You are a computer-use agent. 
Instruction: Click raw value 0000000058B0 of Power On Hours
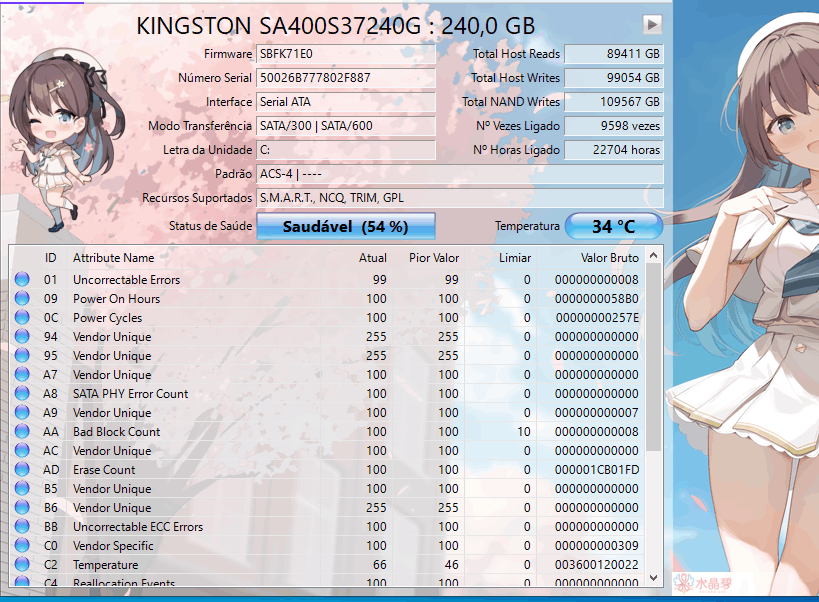(597, 299)
